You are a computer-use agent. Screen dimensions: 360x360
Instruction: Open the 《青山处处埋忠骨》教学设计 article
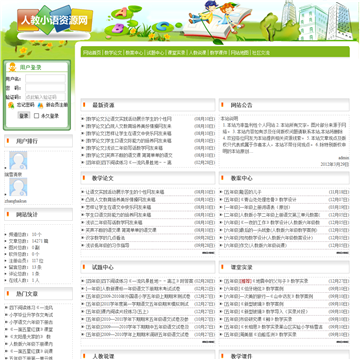(x=260, y=200)
